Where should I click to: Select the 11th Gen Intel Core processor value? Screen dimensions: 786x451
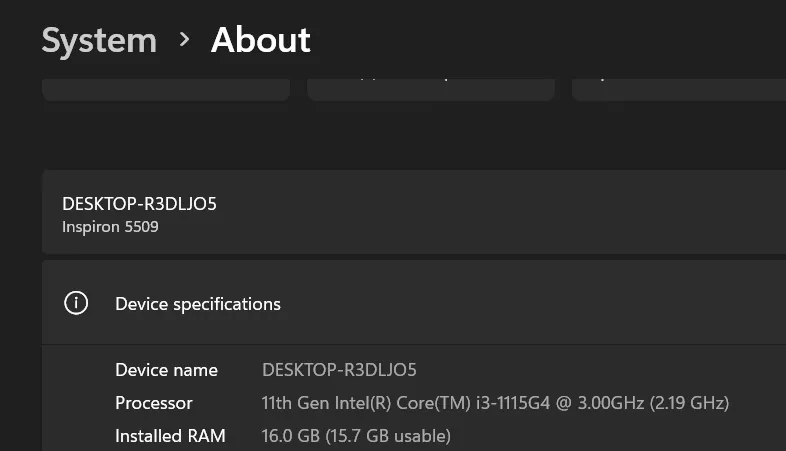click(x=495, y=403)
